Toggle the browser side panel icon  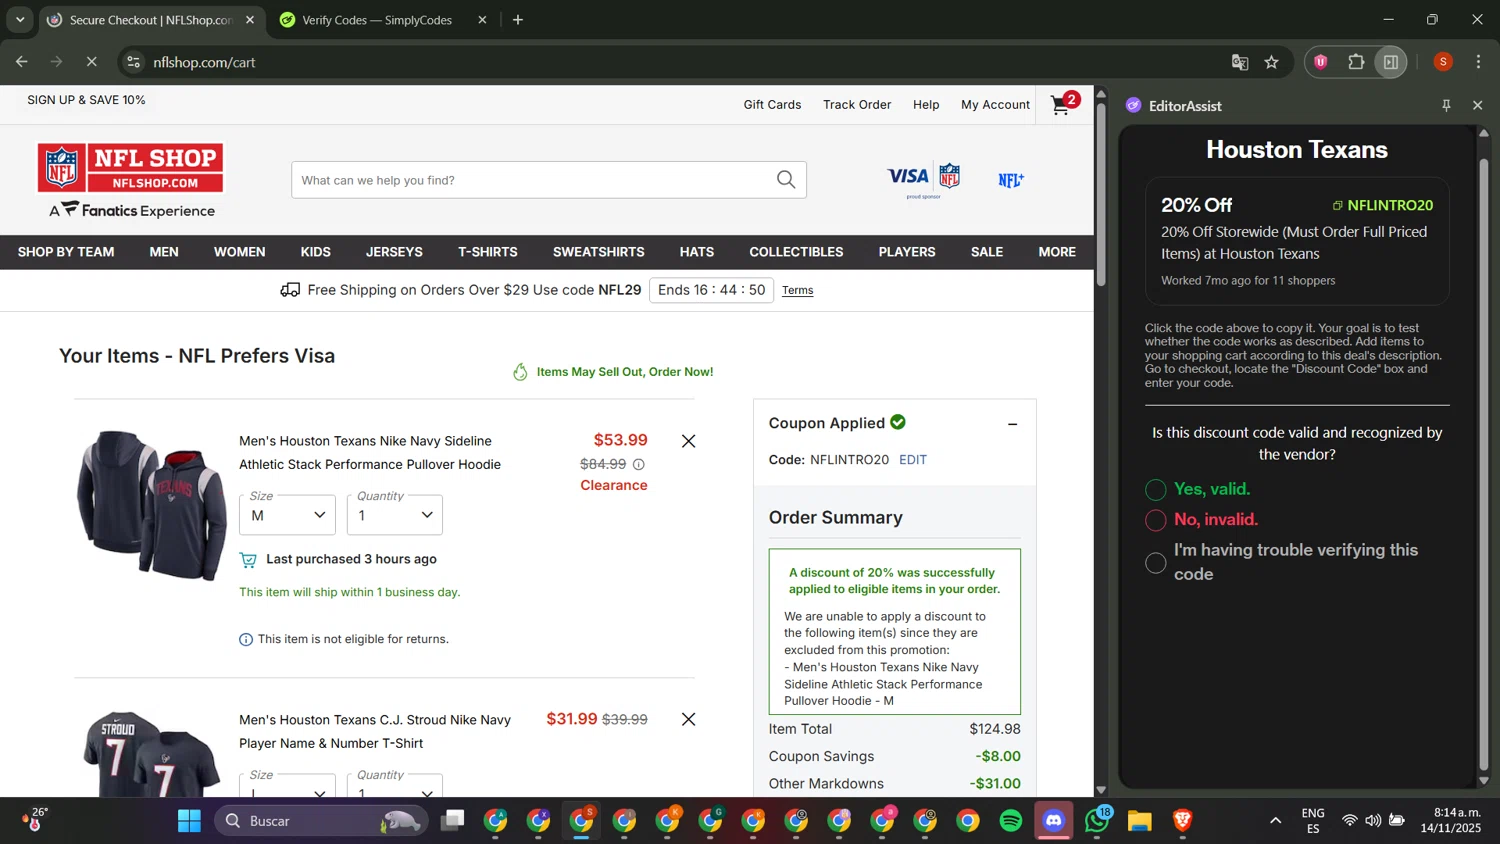(x=1391, y=62)
